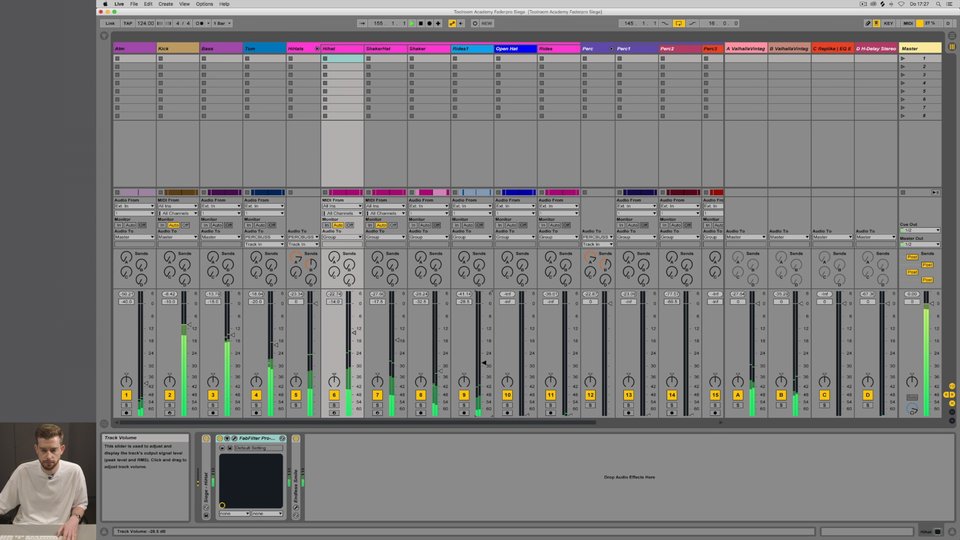This screenshot has height=540, width=960.
Task: Click the Tap Tempo button
Action: pyautogui.click(x=127, y=23)
